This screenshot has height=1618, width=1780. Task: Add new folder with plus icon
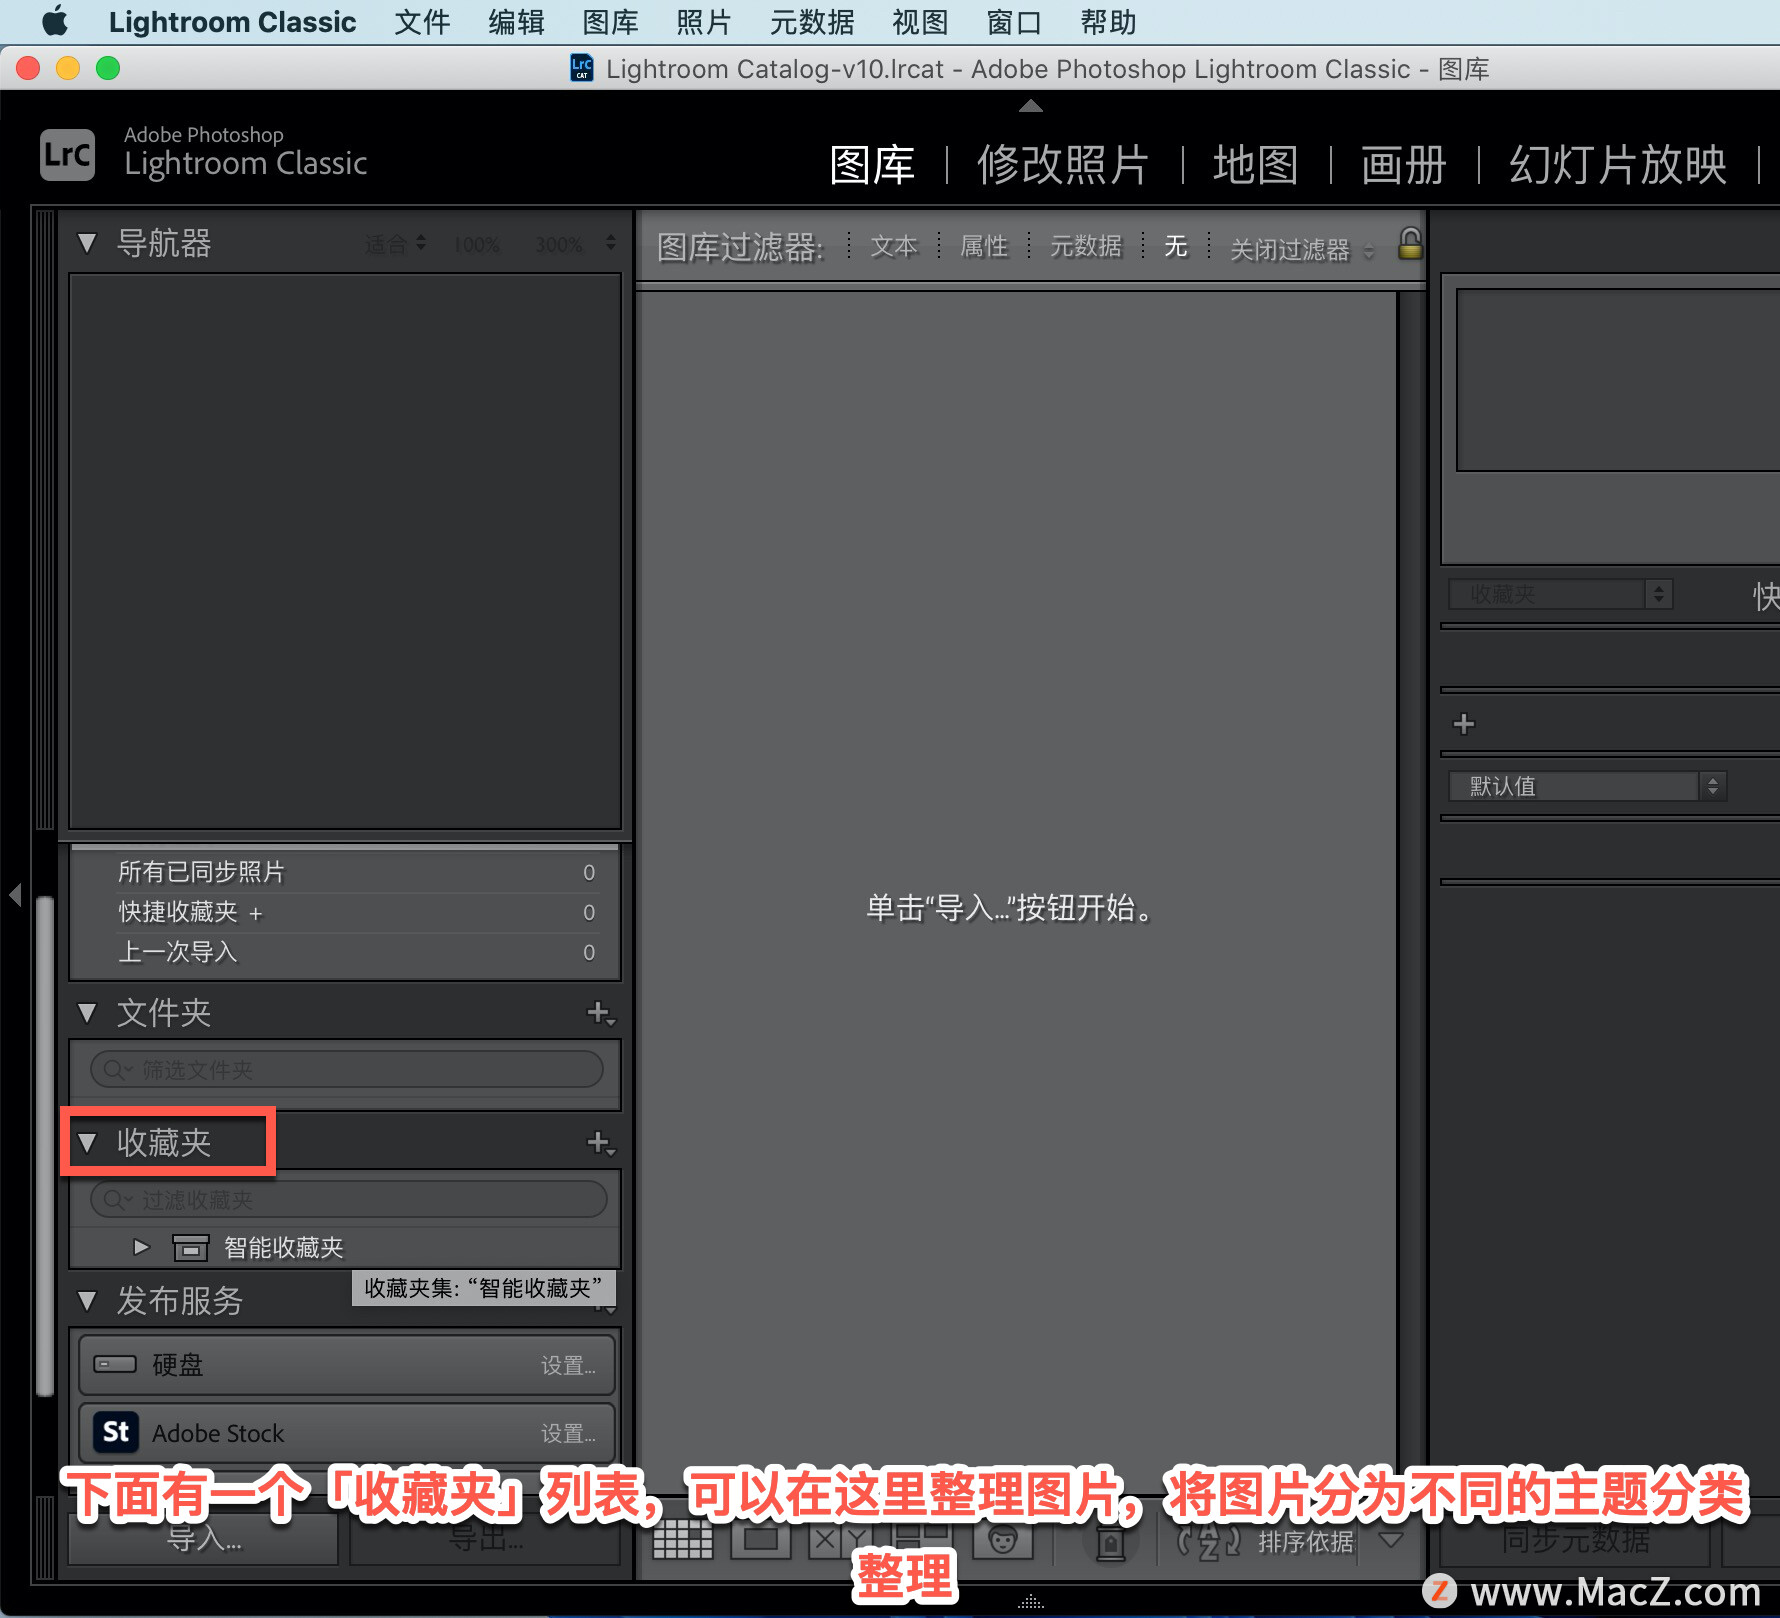pos(600,1013)
